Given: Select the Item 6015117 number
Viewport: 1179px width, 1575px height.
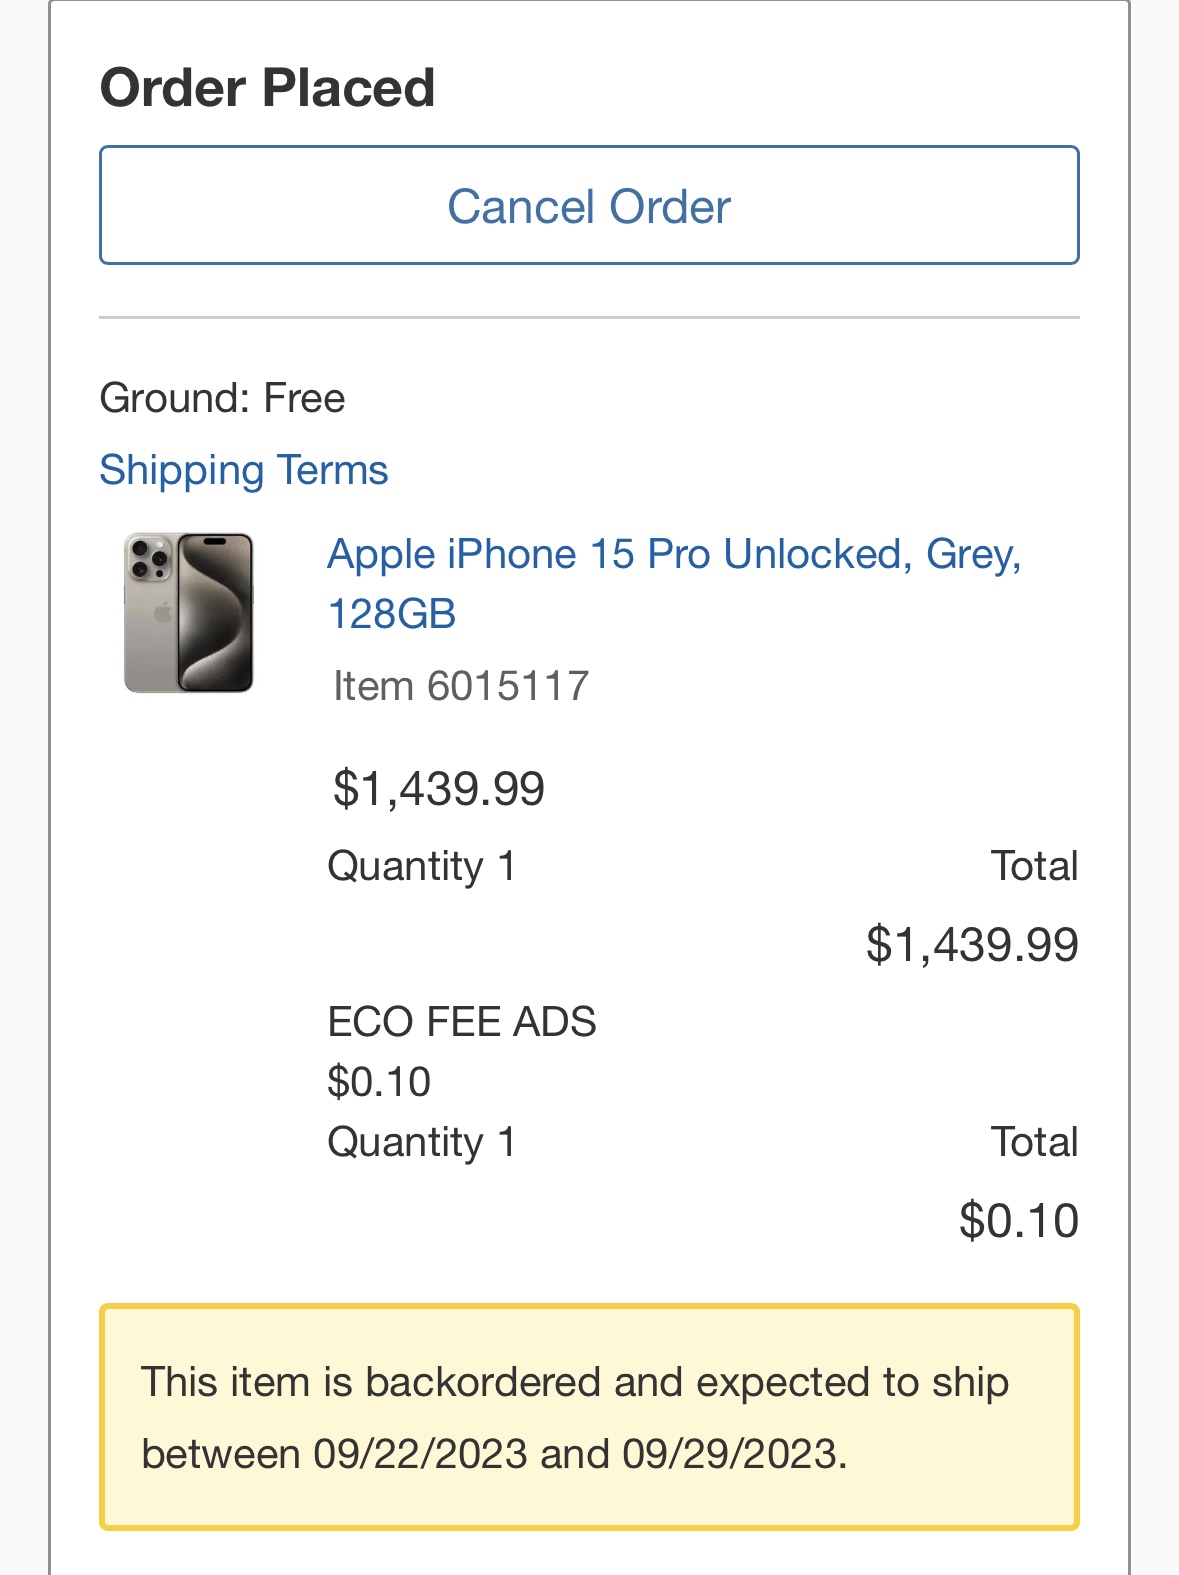Looking at the screenshot, I should pos(461,687).
